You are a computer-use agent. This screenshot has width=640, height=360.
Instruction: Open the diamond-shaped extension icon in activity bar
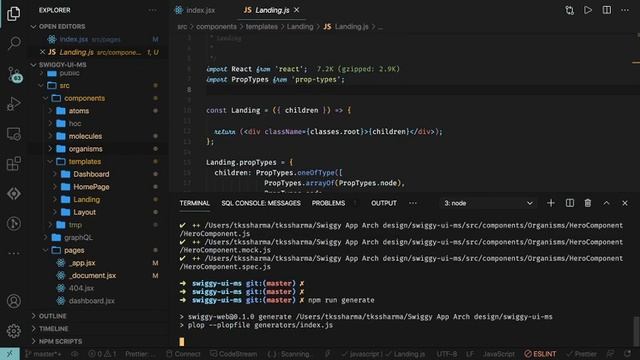[14, 193]
